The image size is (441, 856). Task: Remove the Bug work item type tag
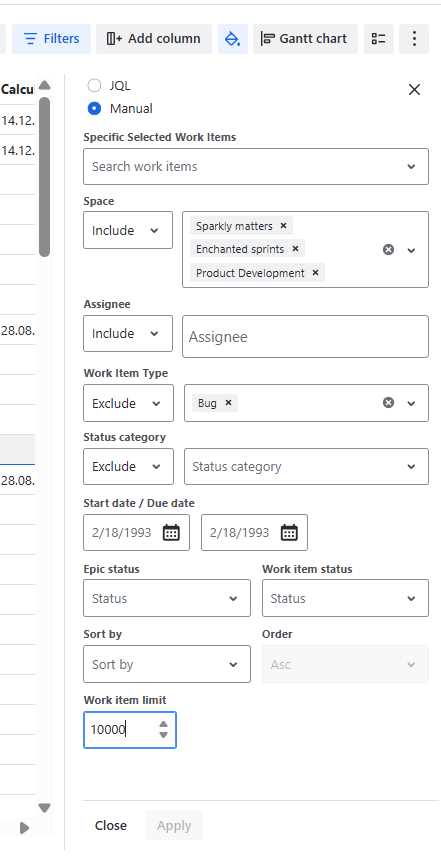pos(228,403)
